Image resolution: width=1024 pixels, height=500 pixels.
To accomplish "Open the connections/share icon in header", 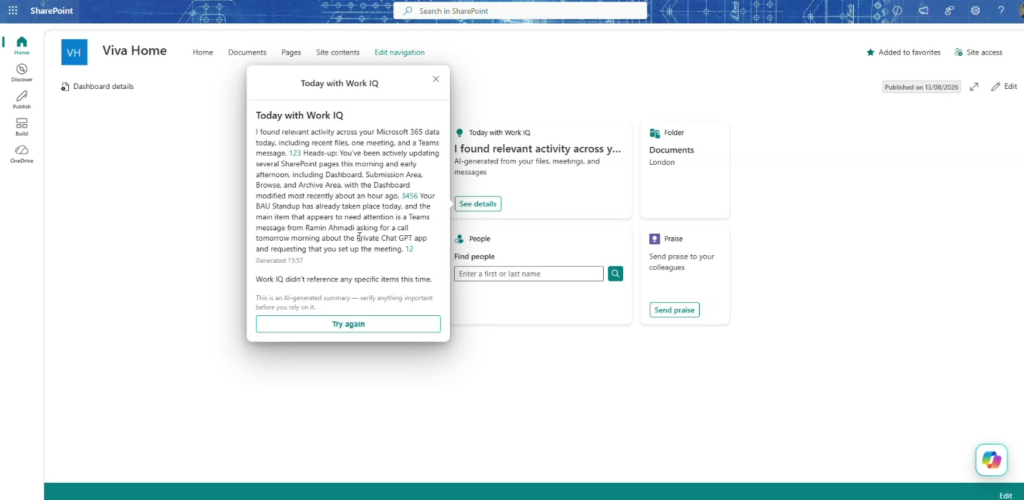I will pos(950,10).
